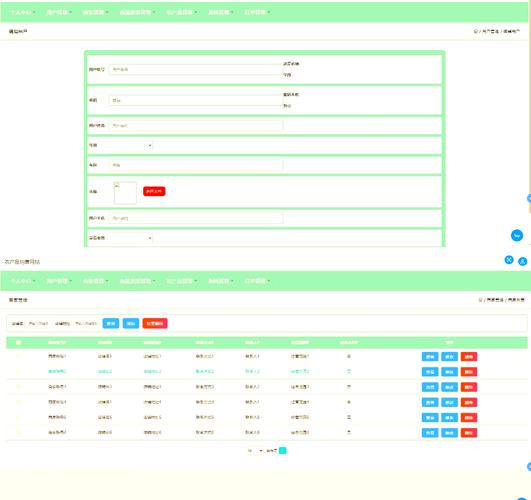Image resolution: width=531 pixels, height=500 pixels.
Task: Expand the 用户管理 menu in the upper navbar
Action: click(59, 13)
